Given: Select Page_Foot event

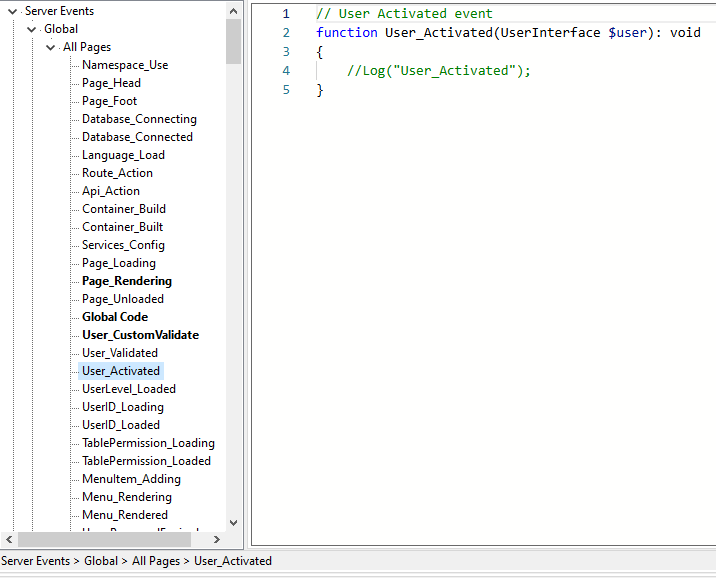Looking at the screenshot, I should (x=109, y=101).
